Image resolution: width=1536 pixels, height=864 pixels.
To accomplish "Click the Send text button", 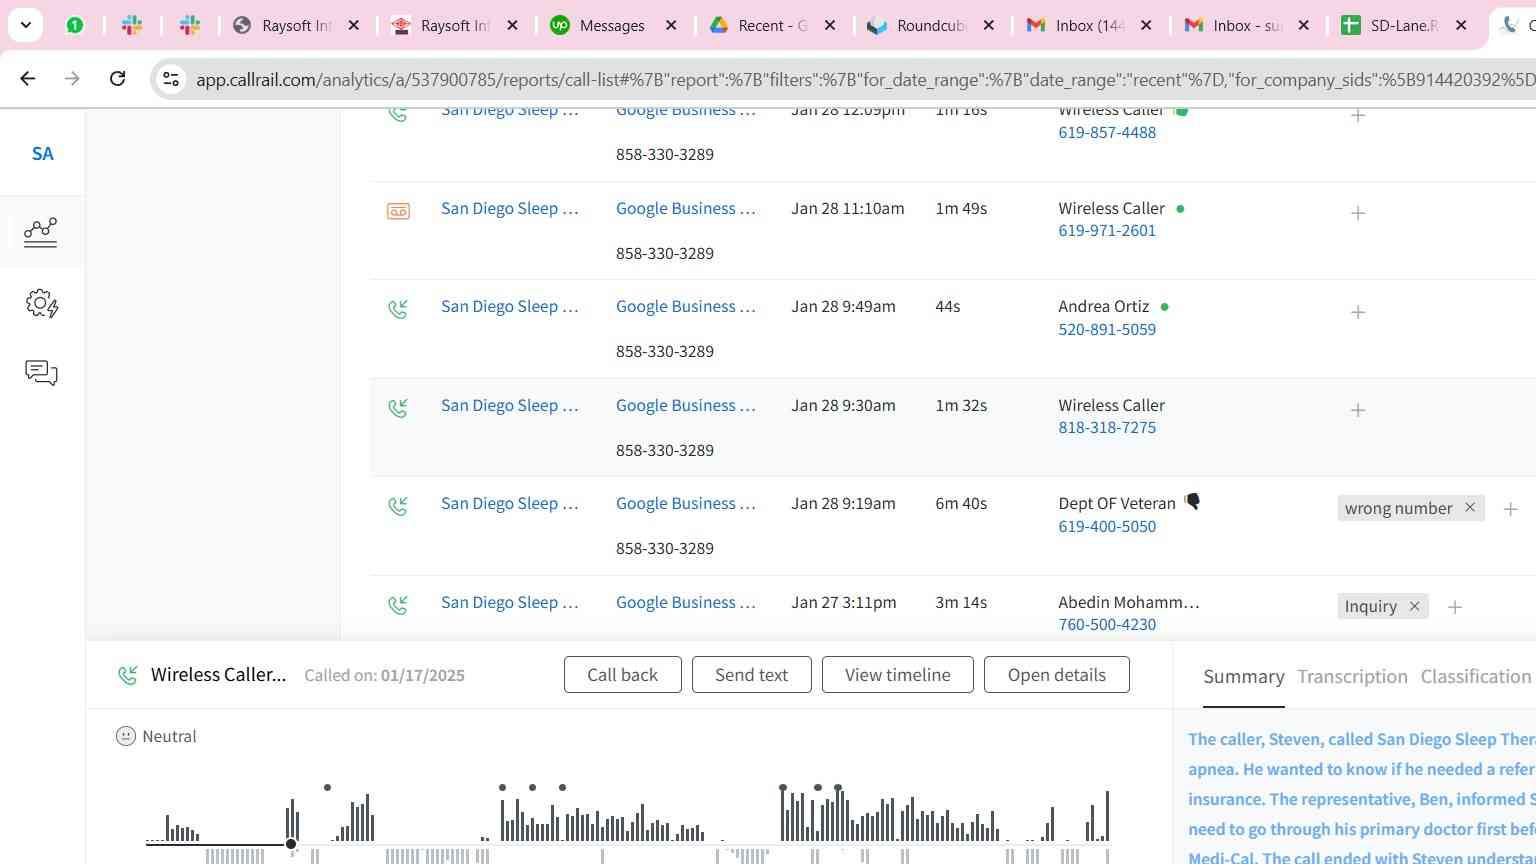I will (x=751, y=675).
